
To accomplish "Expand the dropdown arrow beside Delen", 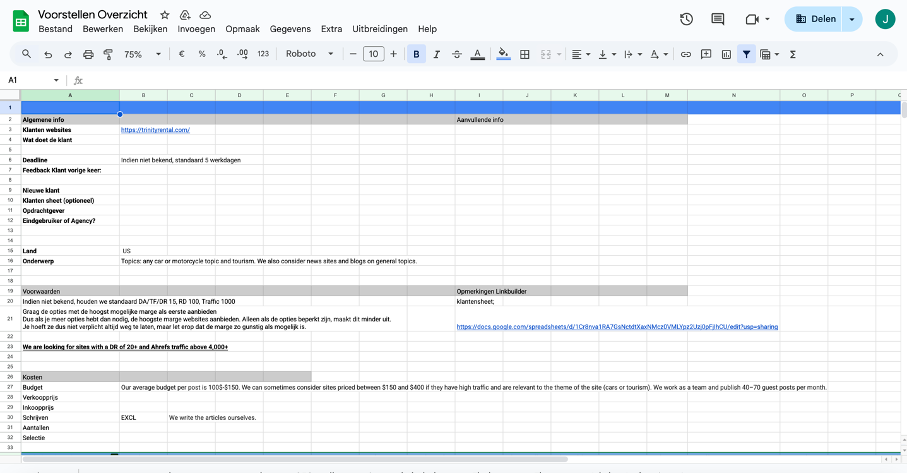I will pos(851,19).
